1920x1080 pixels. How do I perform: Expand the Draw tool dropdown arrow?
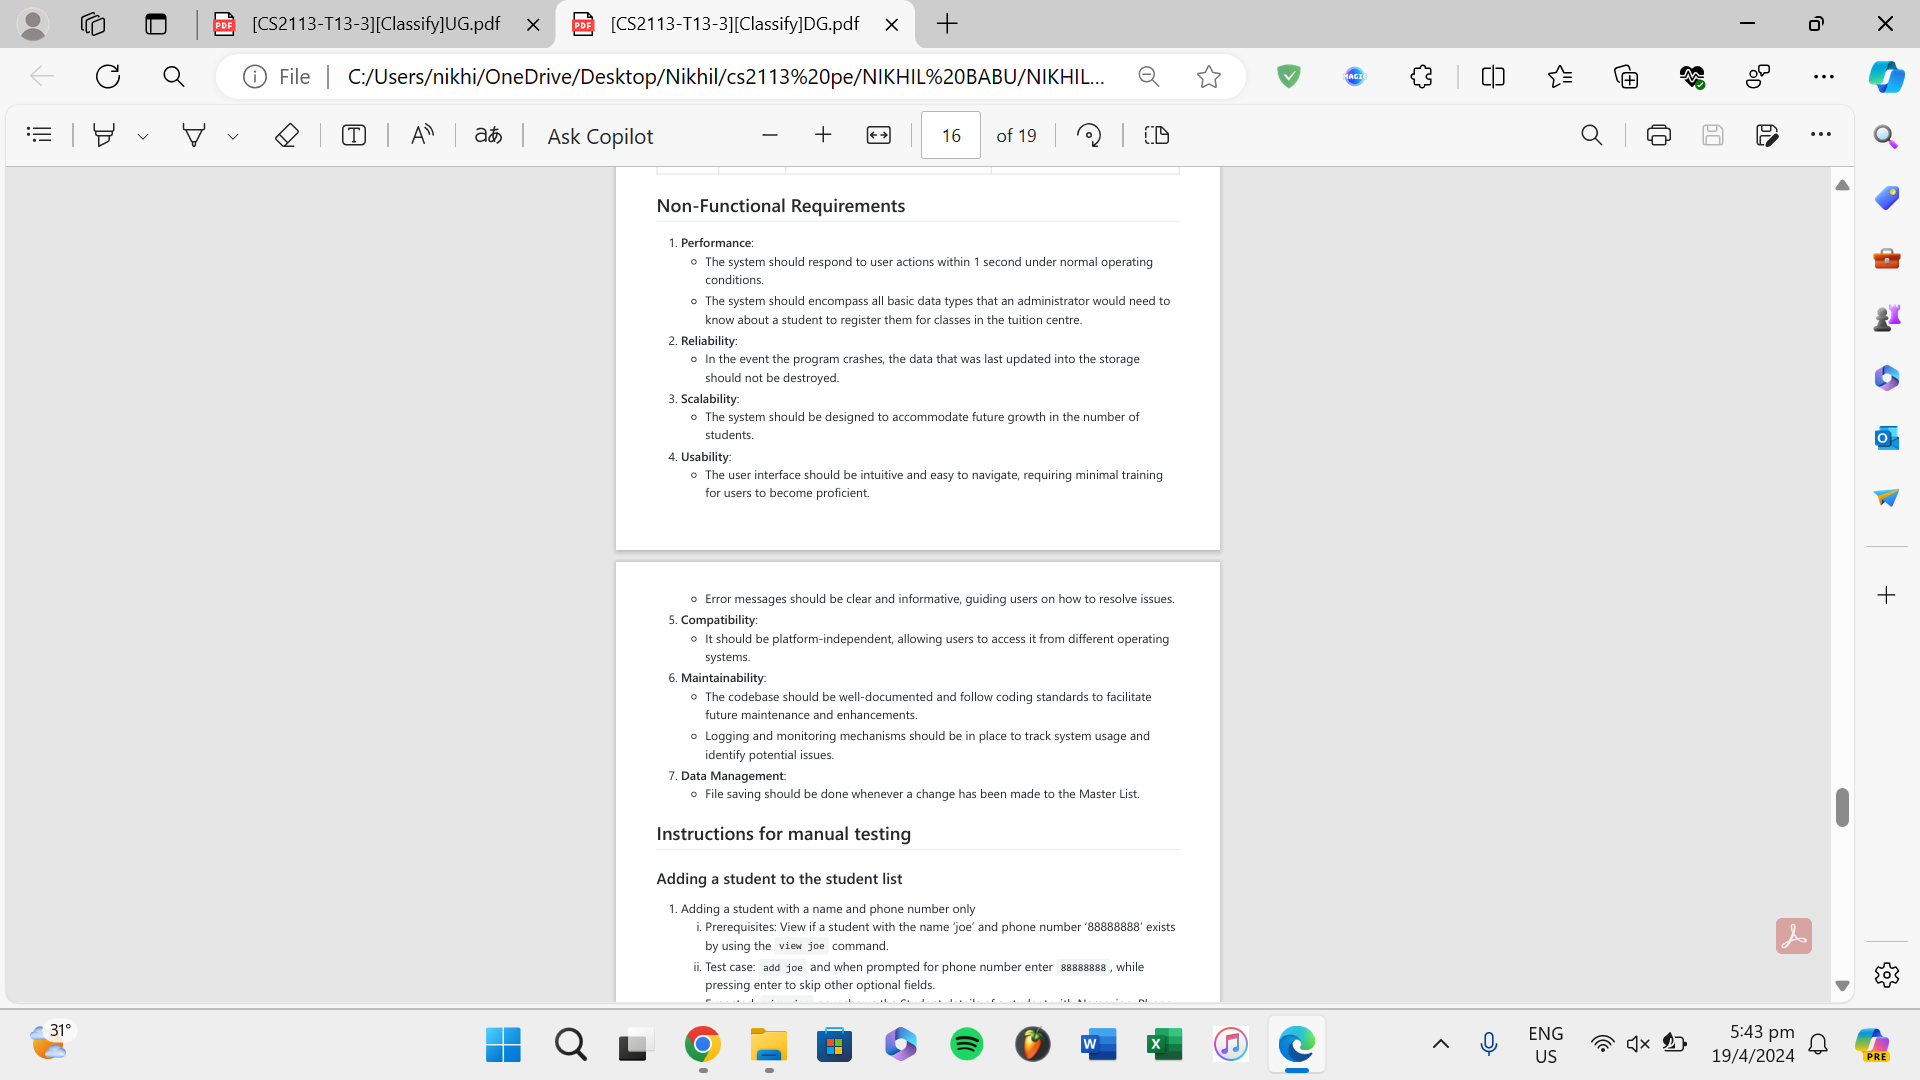[233, 137]
